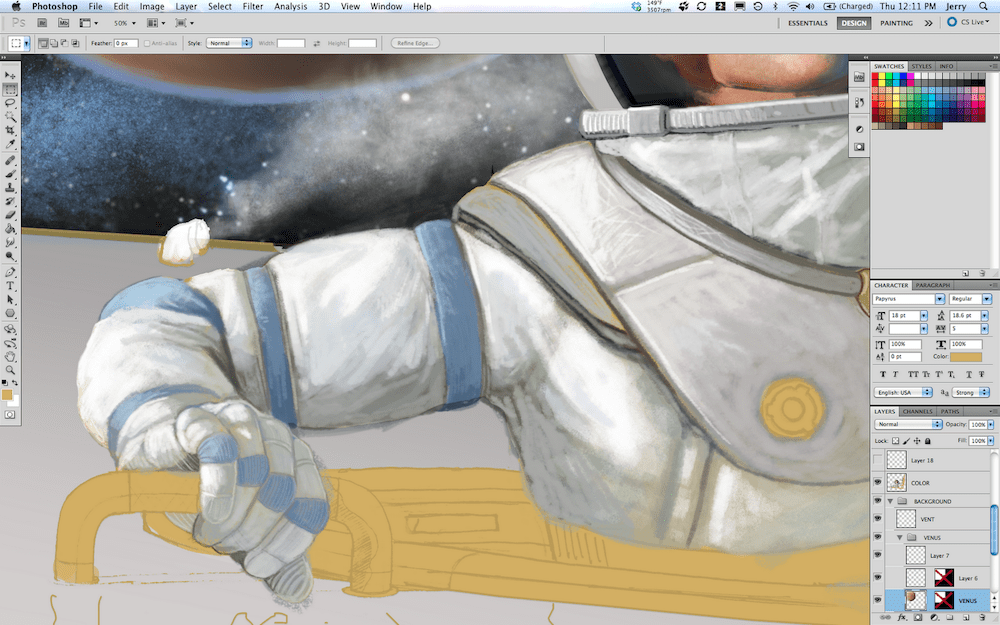Select the Eyedropper tool
1000x625 pixels.
point(10,143)
